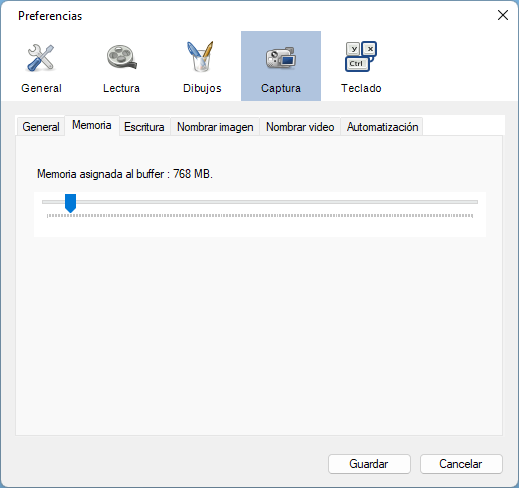
Task: Open the Nombrar video tab
Action: click(300, 127)
